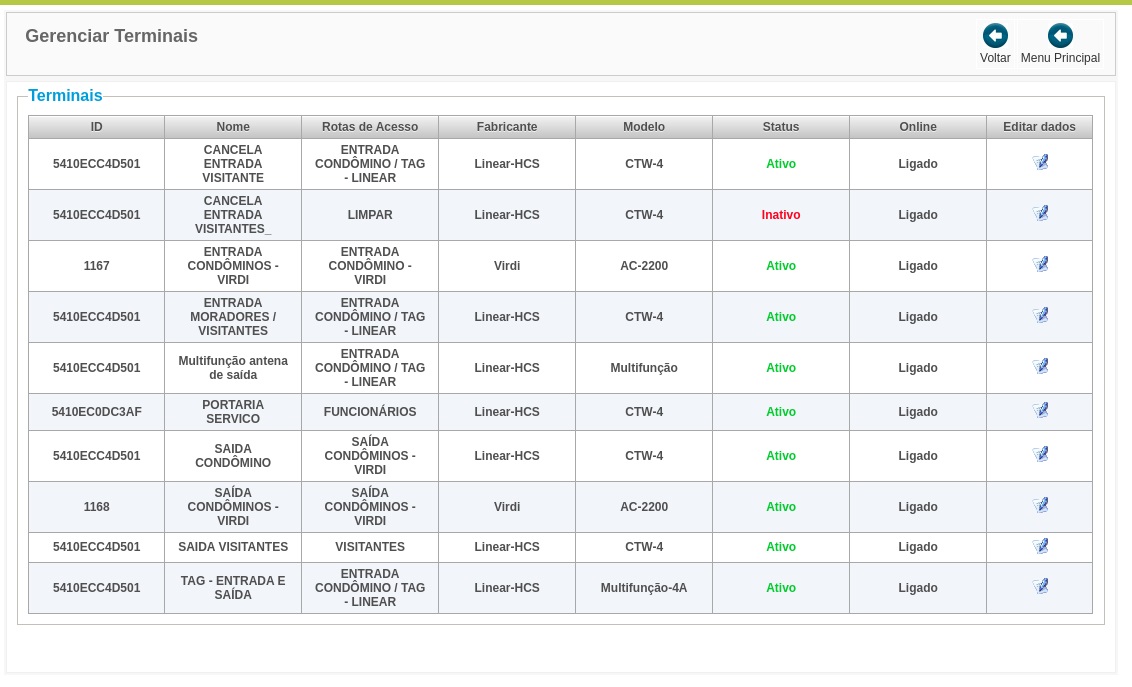Open Menu Principal arrow icon

pos(1060,36)
